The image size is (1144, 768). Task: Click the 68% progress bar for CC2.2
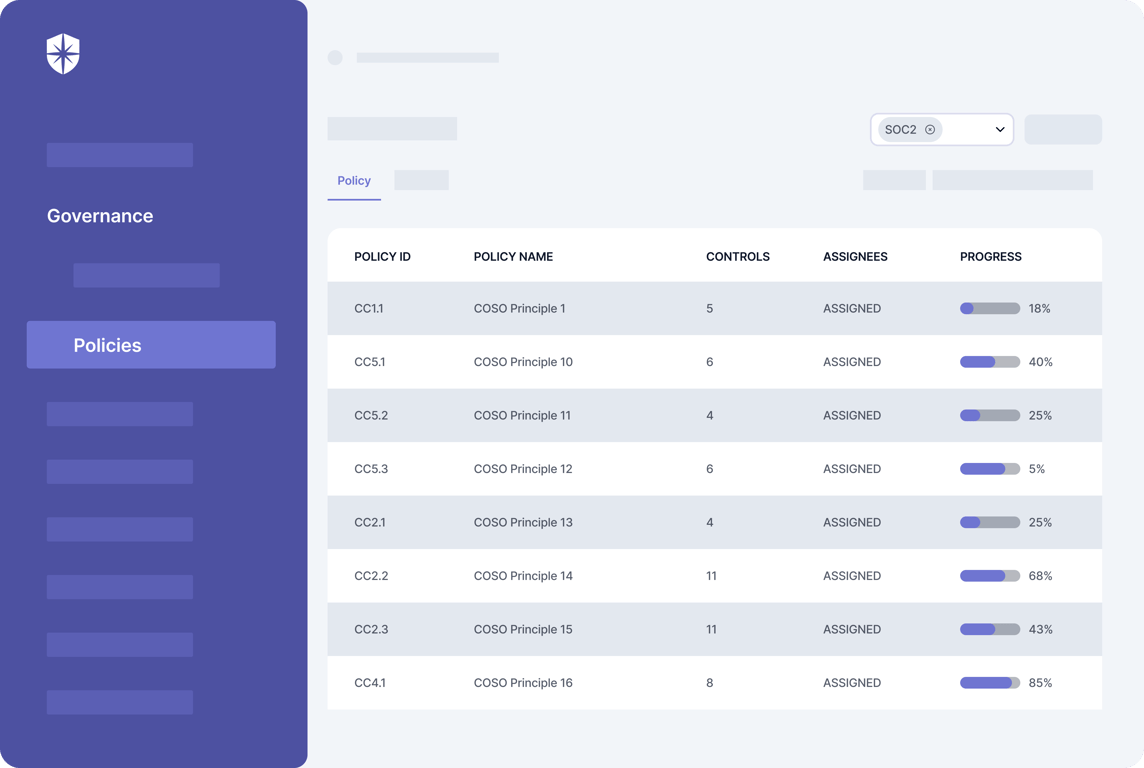pos(989,576)
